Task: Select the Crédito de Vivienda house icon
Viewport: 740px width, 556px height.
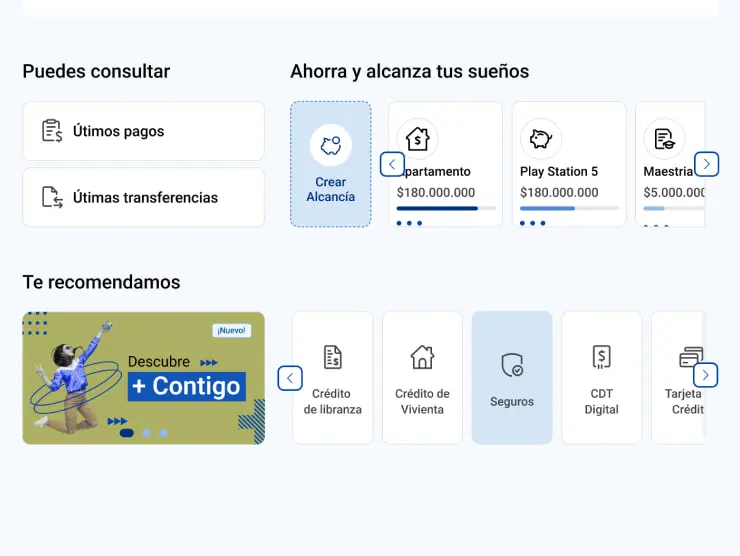Action: (422, 357)
